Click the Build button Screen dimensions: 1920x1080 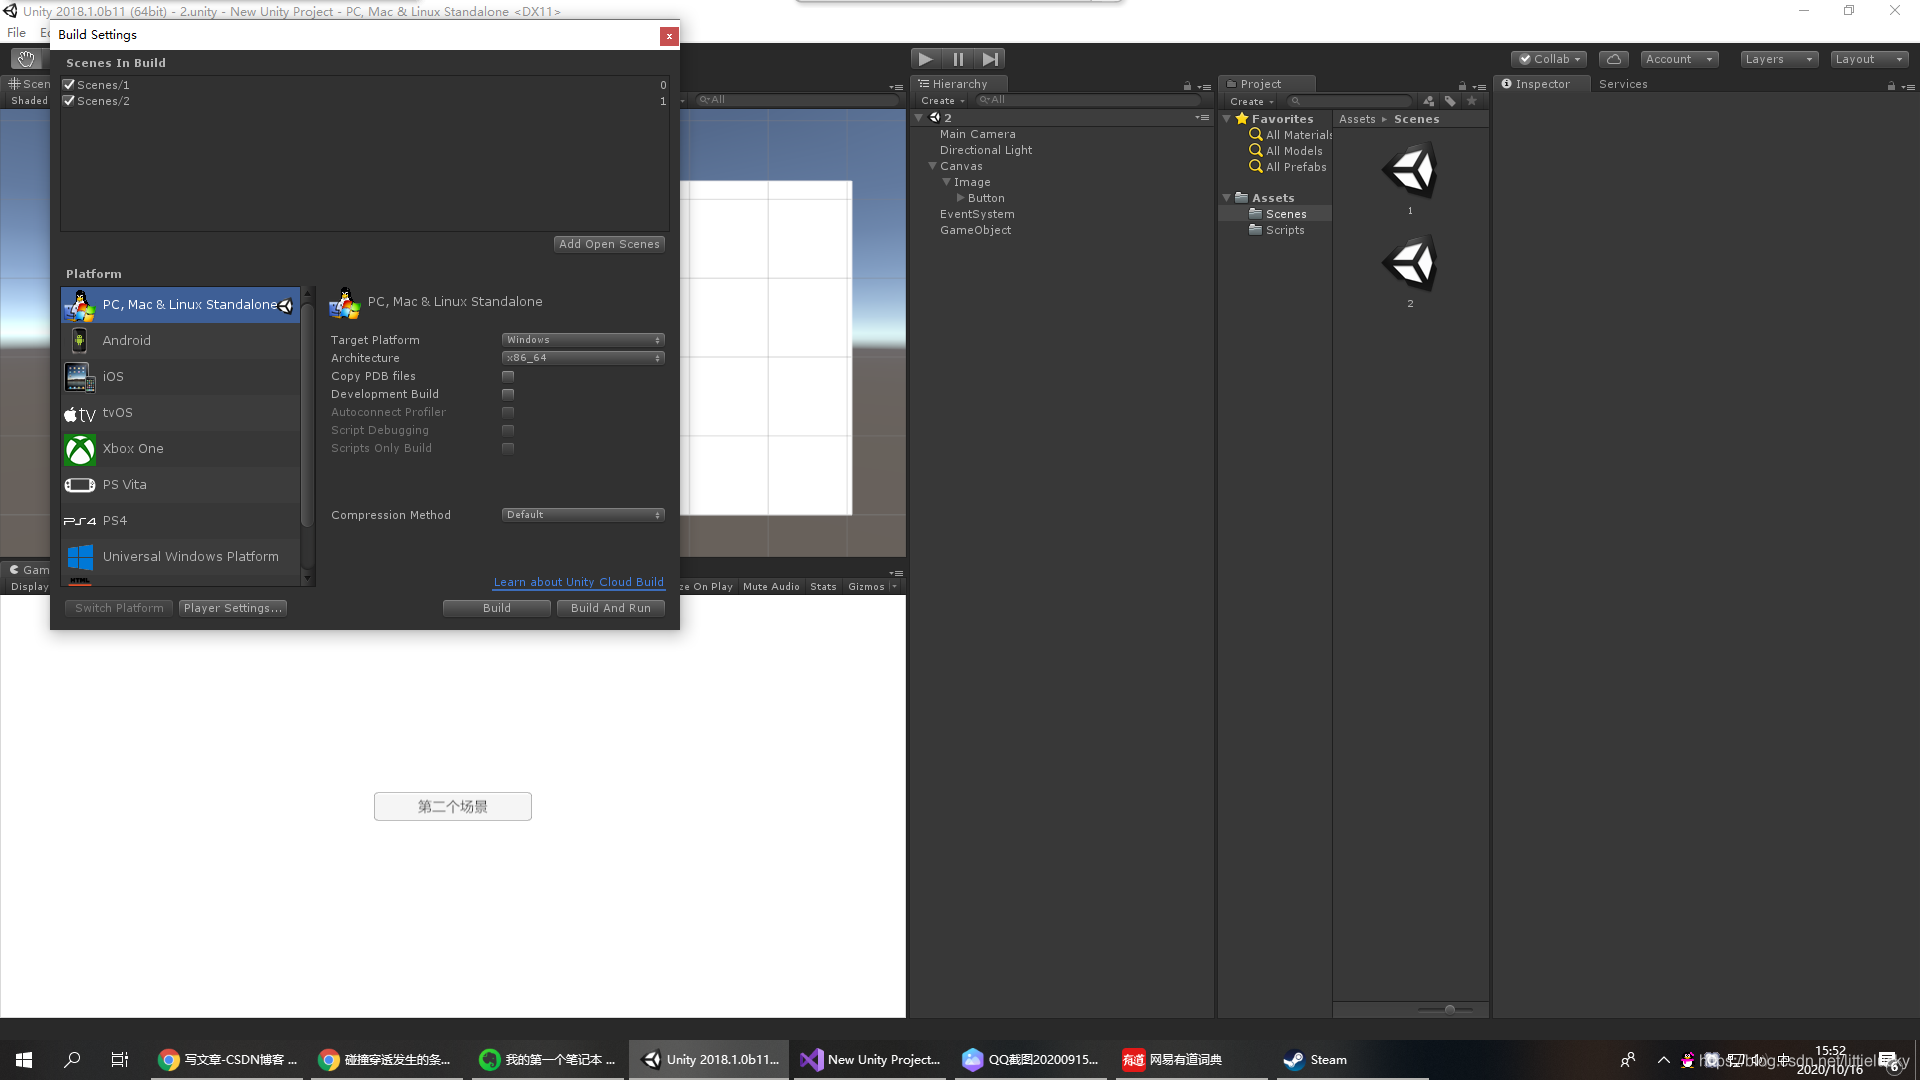(497, 608)
